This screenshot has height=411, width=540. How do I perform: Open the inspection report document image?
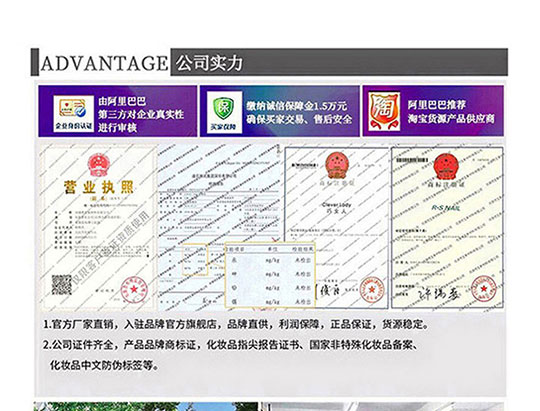[x=220, y=228]
